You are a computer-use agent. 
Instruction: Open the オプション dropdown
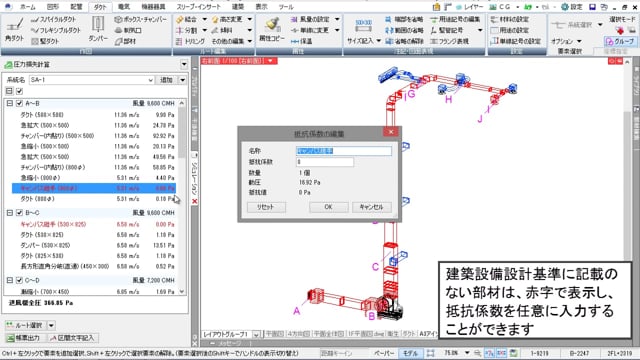566,41
